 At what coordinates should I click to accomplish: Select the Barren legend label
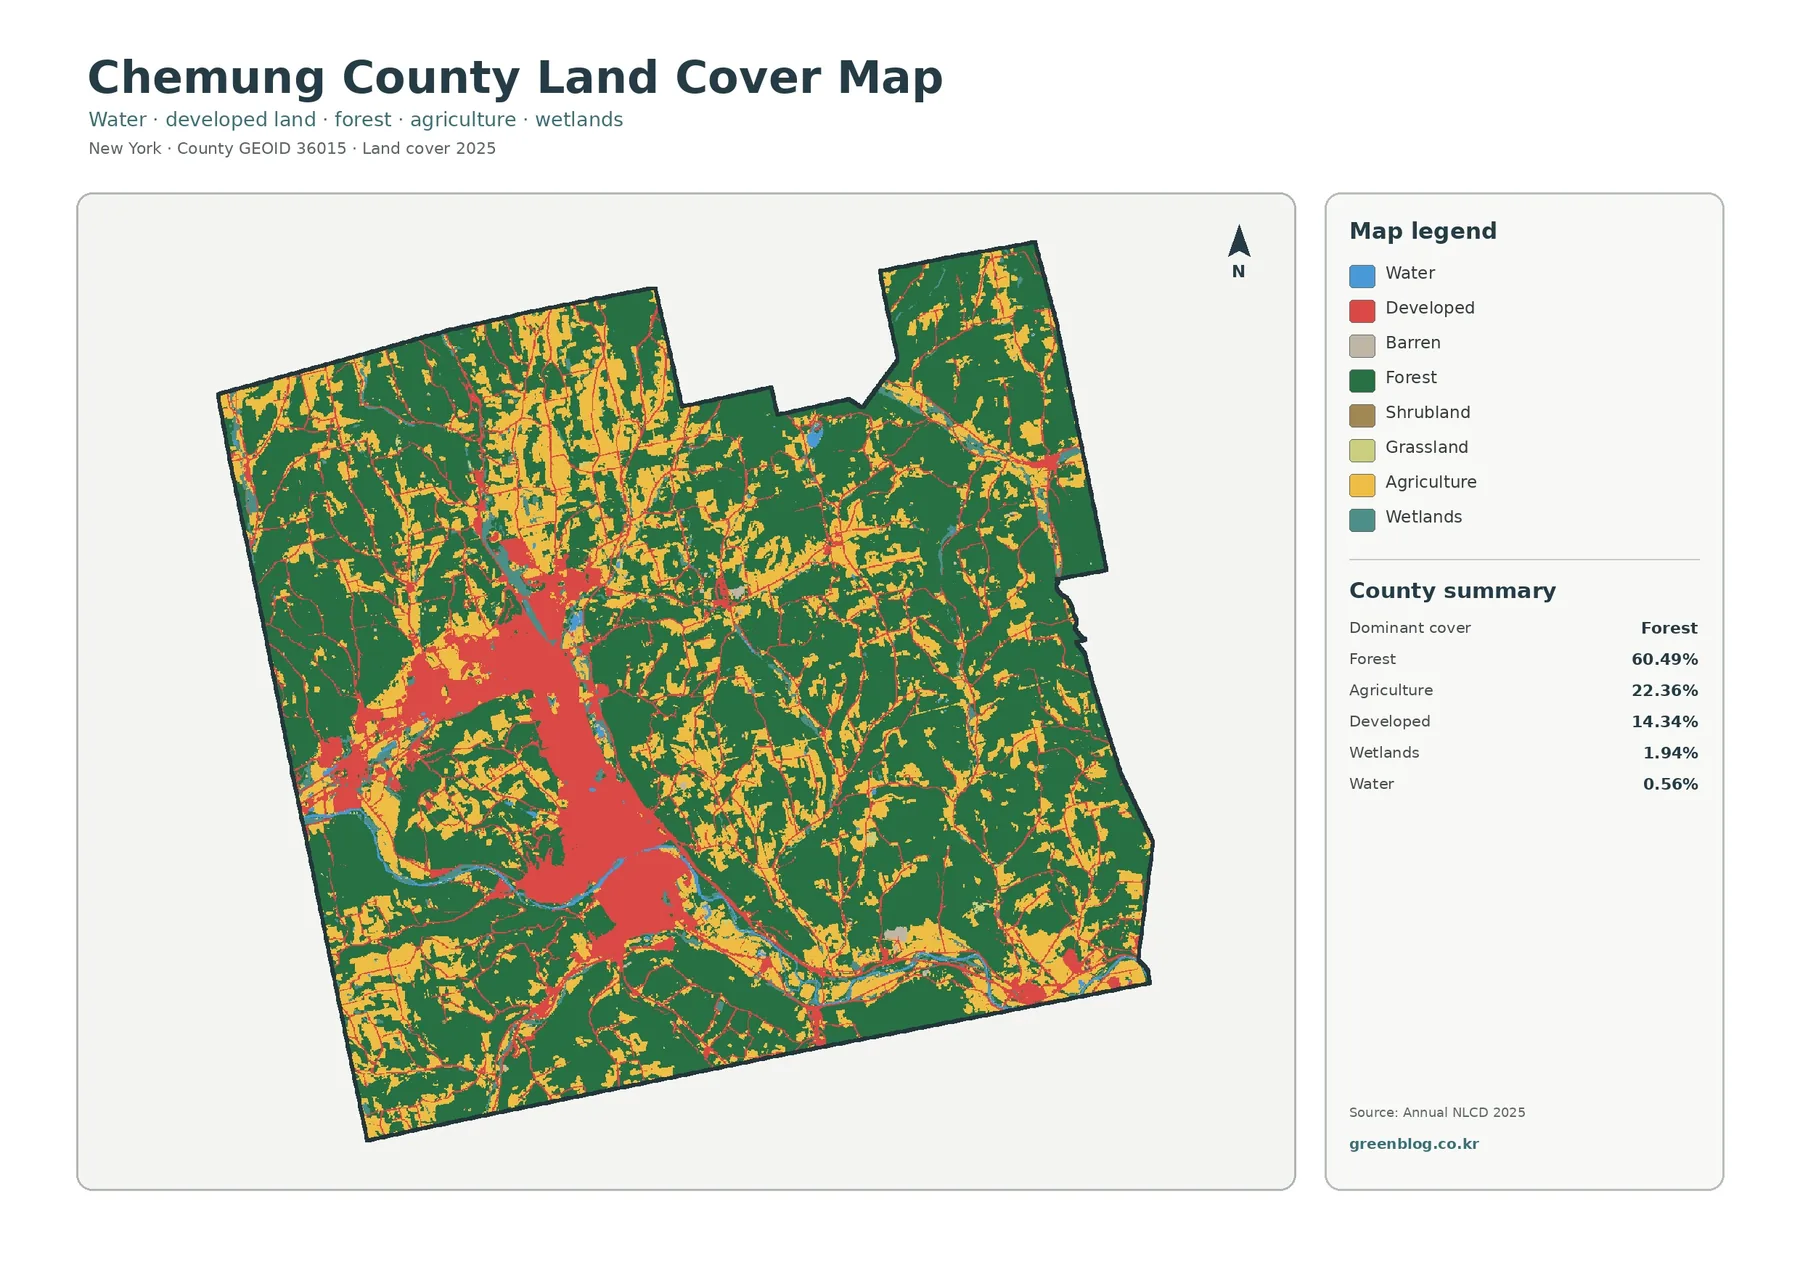(1413, 343)
